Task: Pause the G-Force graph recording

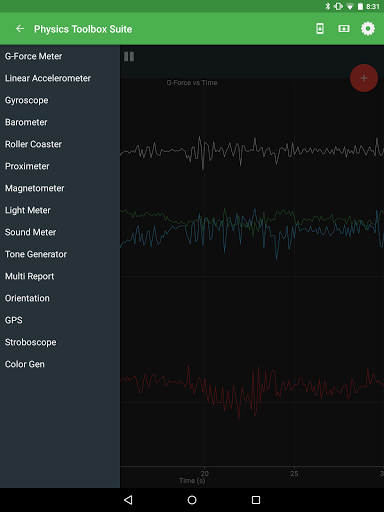Action: tap(129, 57)
